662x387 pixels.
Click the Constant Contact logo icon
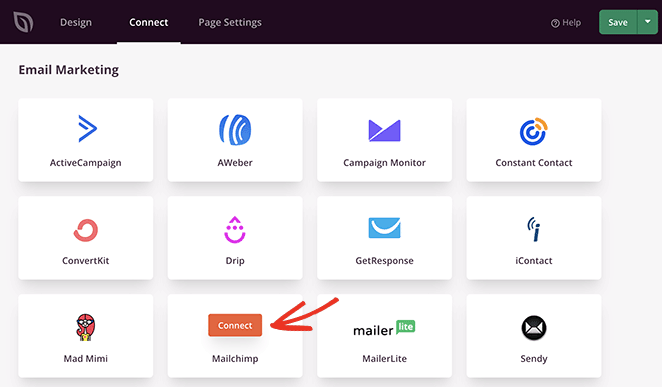coord(534,131)
